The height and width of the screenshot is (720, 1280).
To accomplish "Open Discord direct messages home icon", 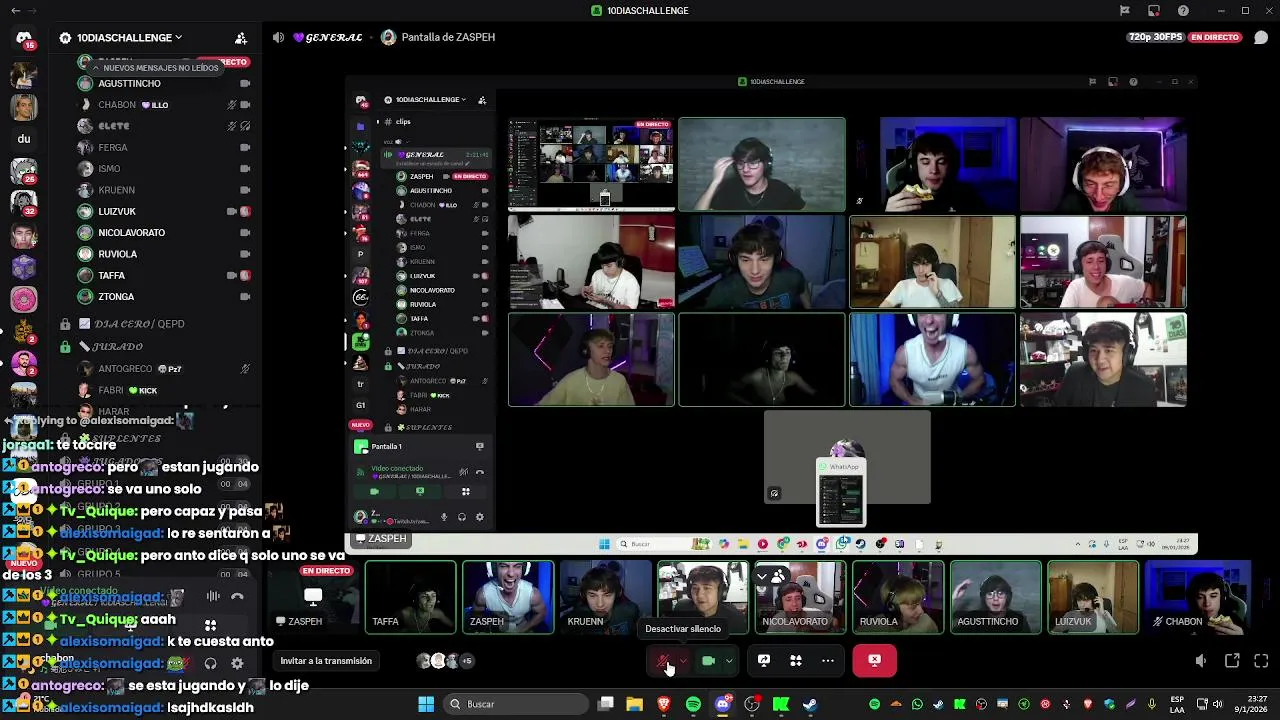I will (24, 38).
